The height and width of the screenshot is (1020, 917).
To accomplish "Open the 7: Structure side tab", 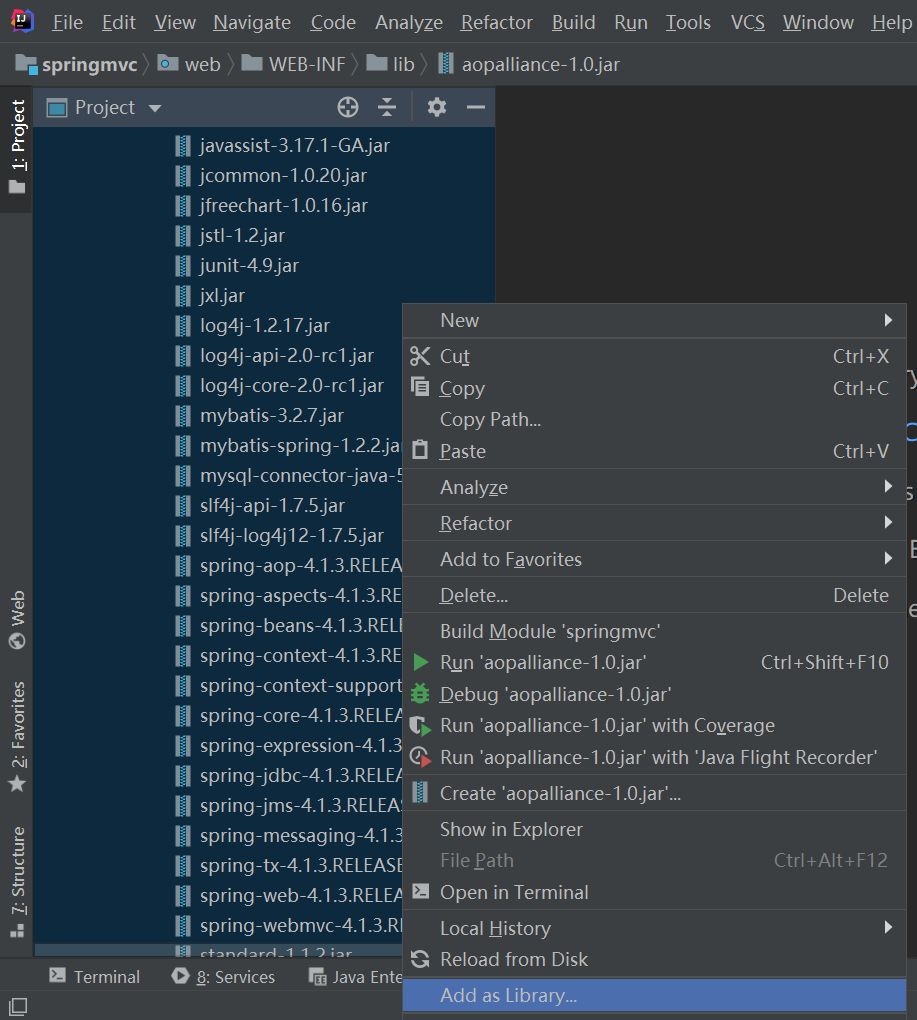I will click(x=17, y=882).
